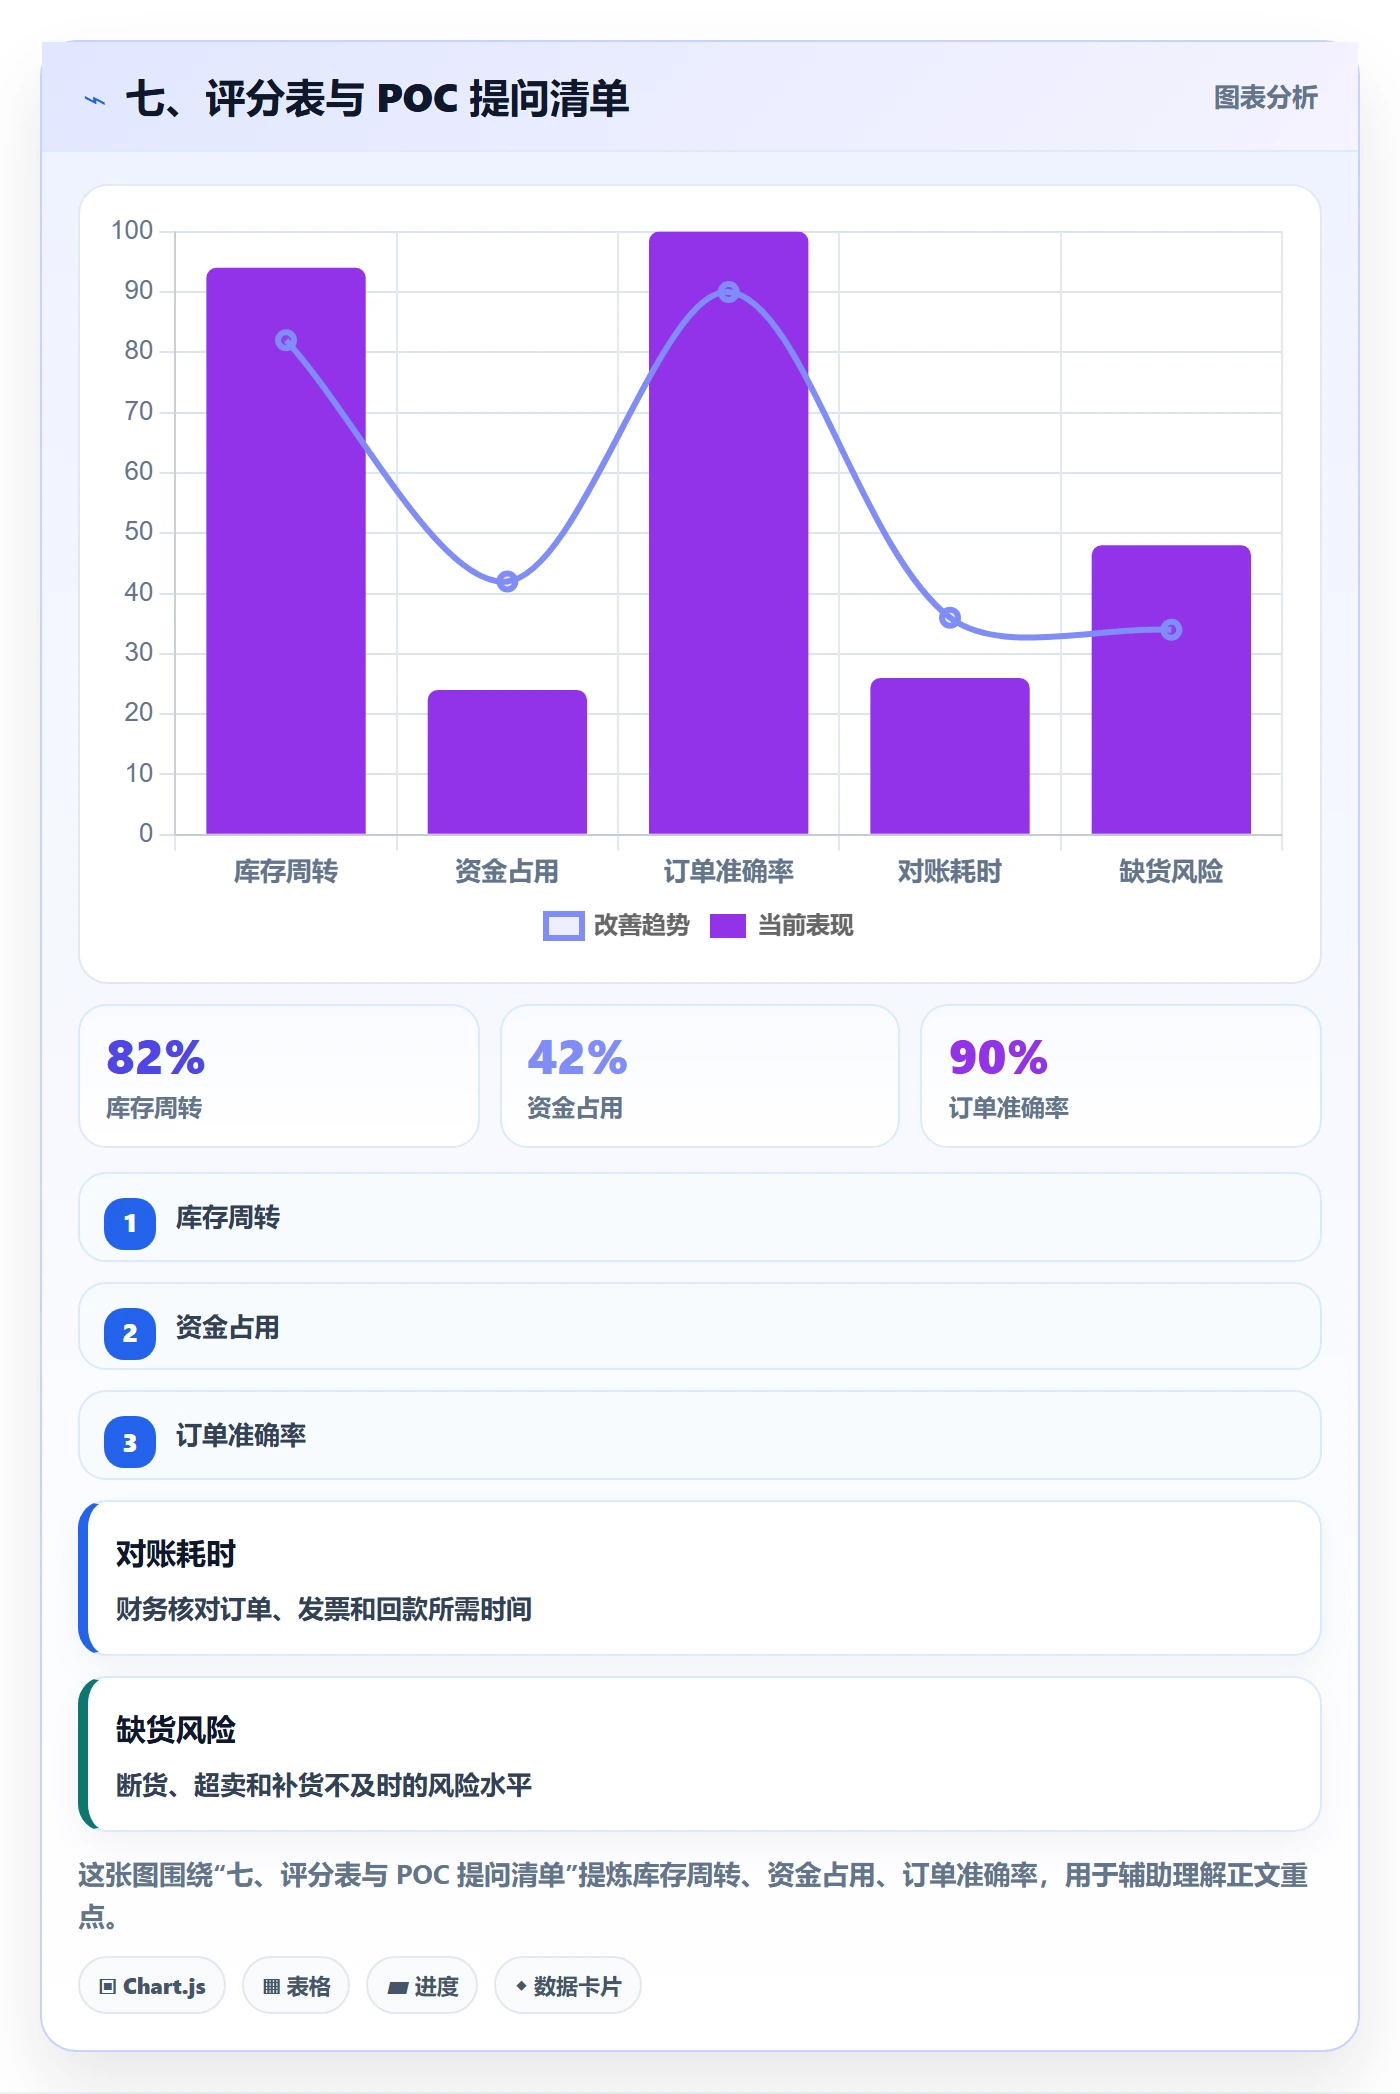
Task: Click the number 3 badge
Action: [130, 1443]
